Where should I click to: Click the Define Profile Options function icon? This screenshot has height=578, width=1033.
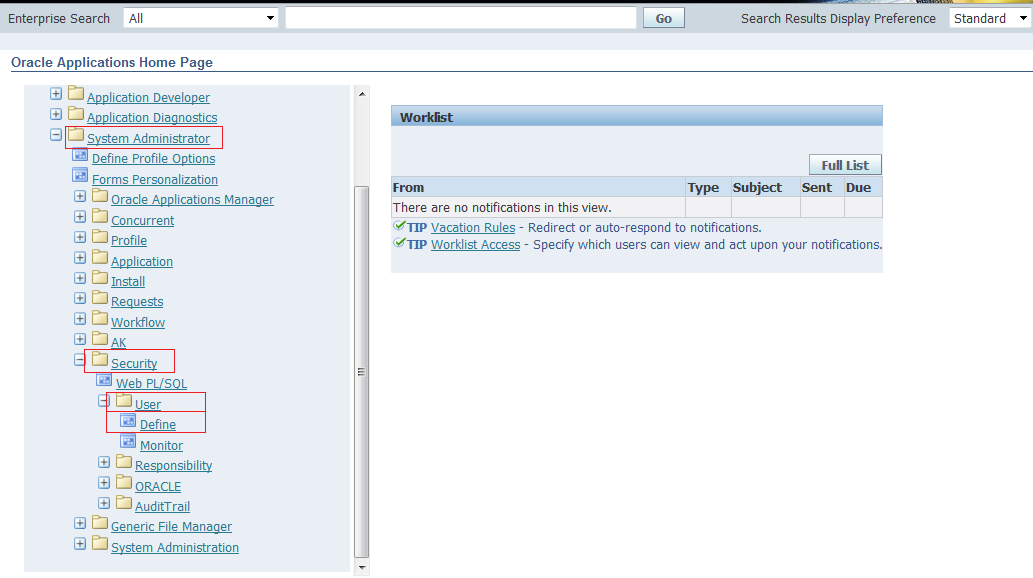[x=80, y=156]
